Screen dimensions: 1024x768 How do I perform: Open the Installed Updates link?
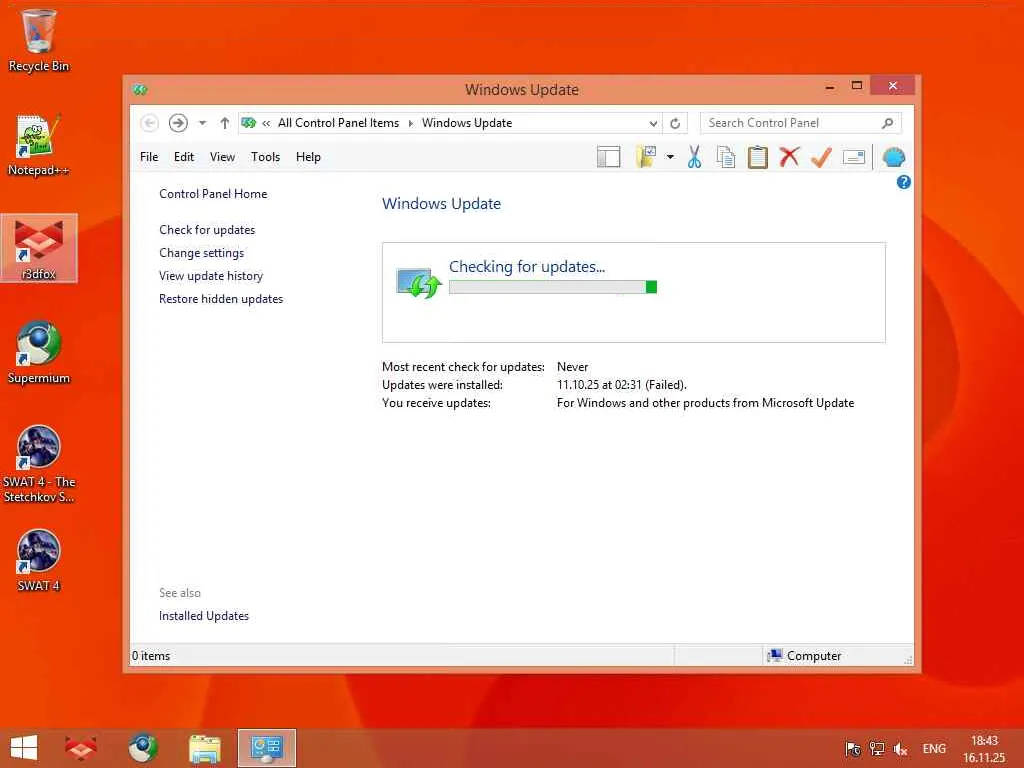click(x=204, y=616)
